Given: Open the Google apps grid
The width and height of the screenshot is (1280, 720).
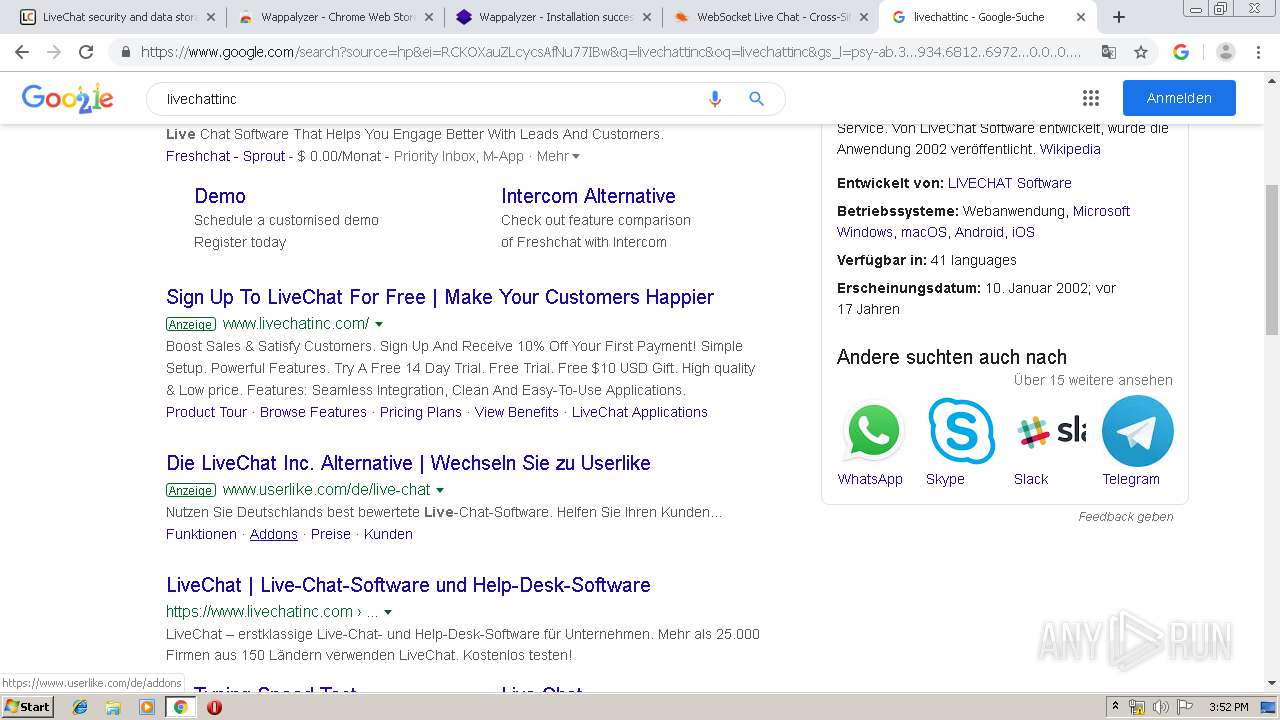Looking at the screenshot, I should (1091, 98).
